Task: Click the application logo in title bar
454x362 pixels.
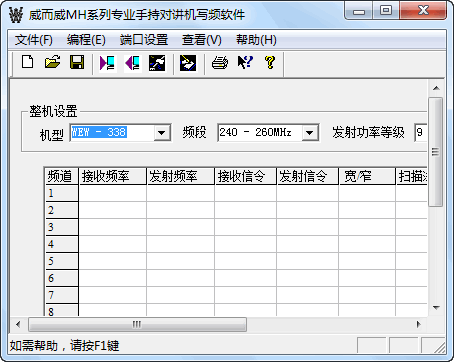Action: pyautogui.click(x=16, y=15)
